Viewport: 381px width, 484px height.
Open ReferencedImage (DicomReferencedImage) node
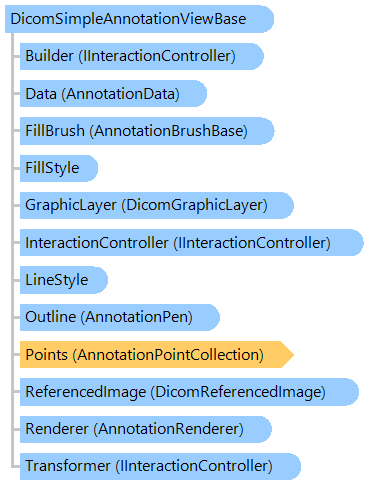pos(189,392)
